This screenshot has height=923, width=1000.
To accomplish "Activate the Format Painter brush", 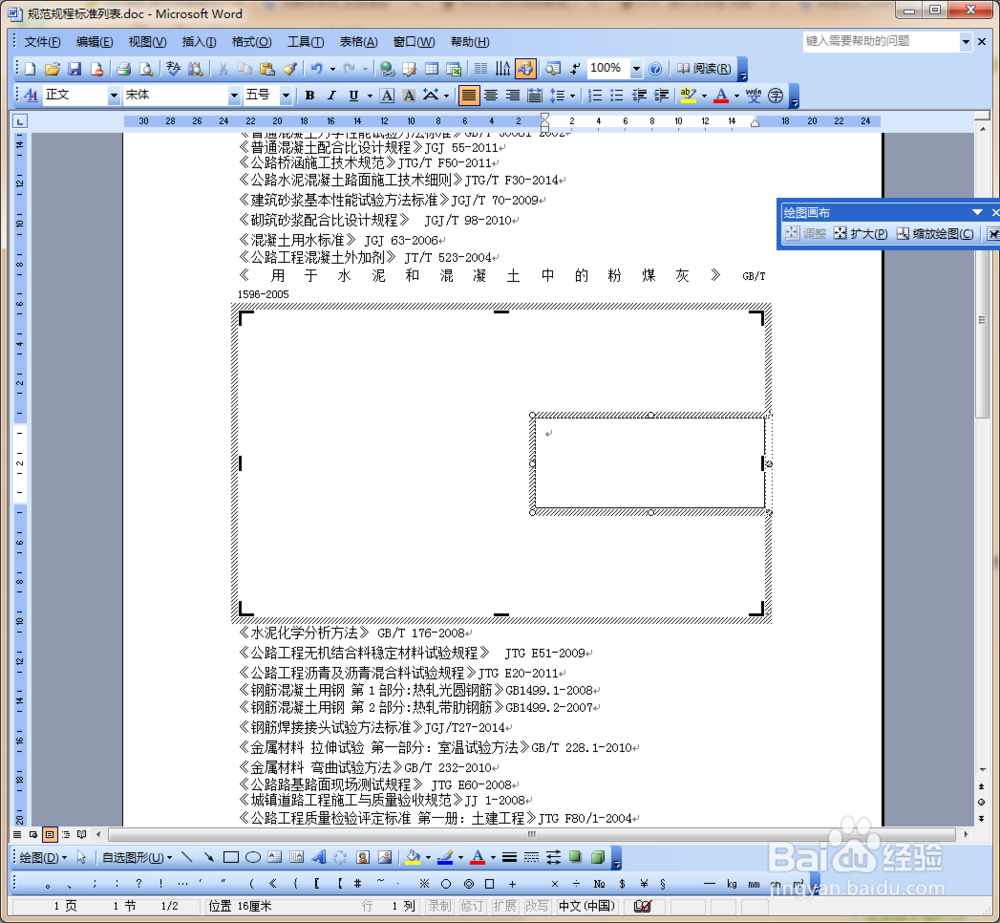I will coord(290,69).
